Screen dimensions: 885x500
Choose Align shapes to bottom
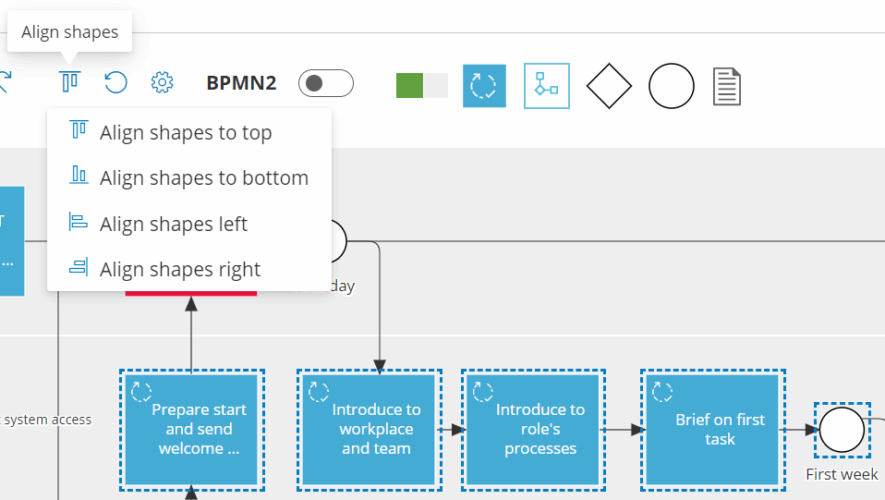click(203, 178)
